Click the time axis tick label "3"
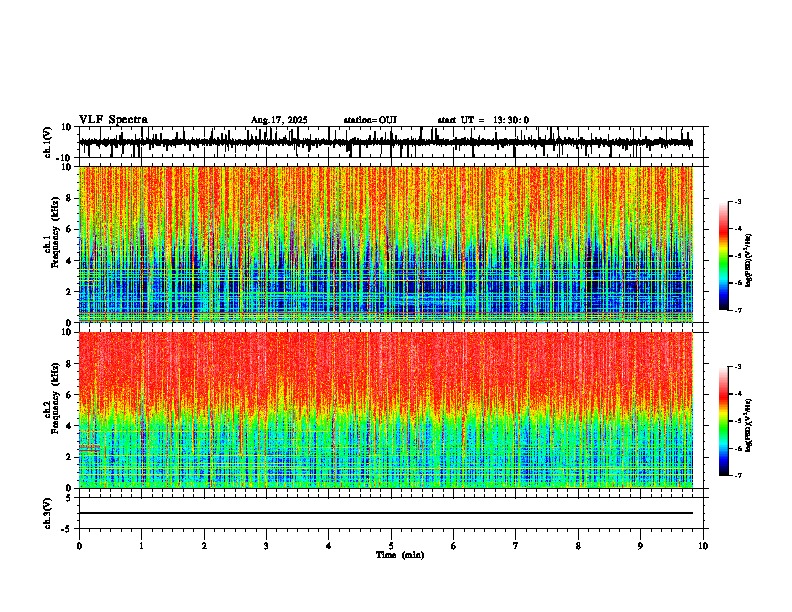This screenshot has height=612, width=792. click(266, 546)
